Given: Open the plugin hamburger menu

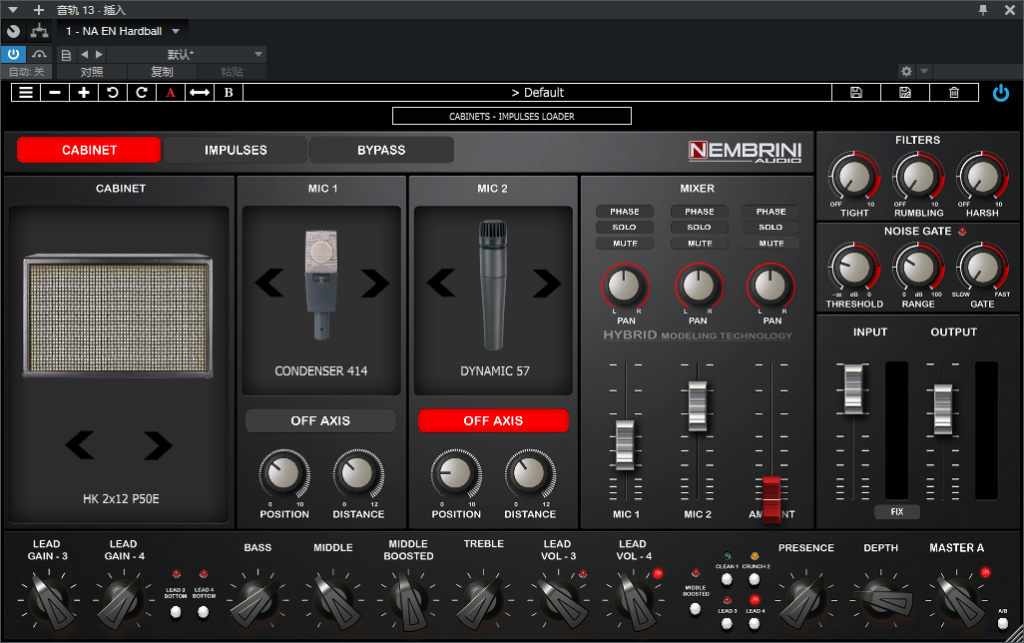Looking at the screenshot, I should (x=26, y=93).
